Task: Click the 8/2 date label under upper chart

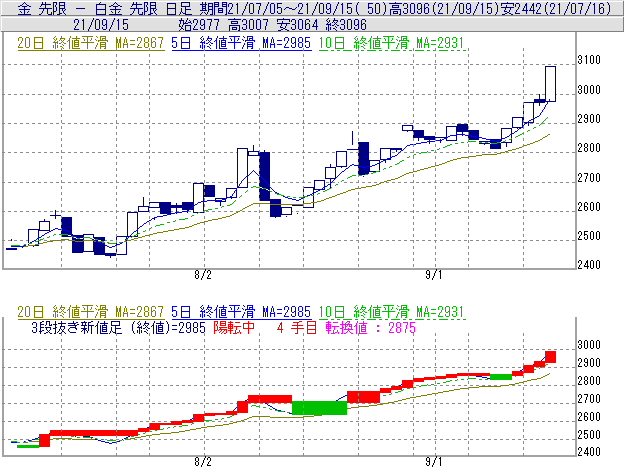Action: 203,275
